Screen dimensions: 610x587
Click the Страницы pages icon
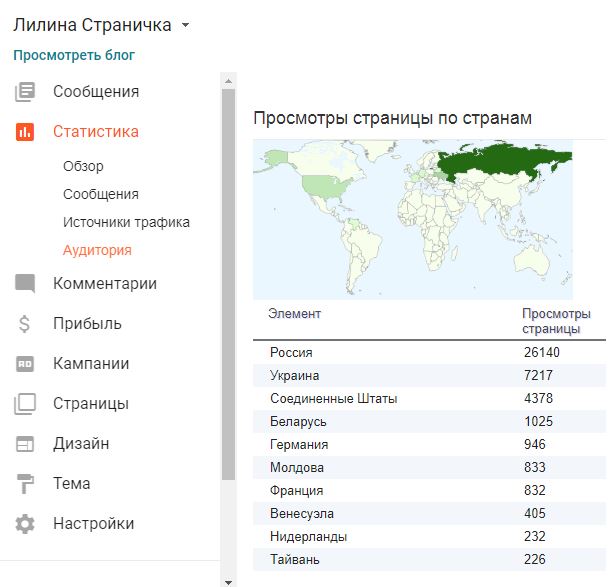click(x=25, y=404)
